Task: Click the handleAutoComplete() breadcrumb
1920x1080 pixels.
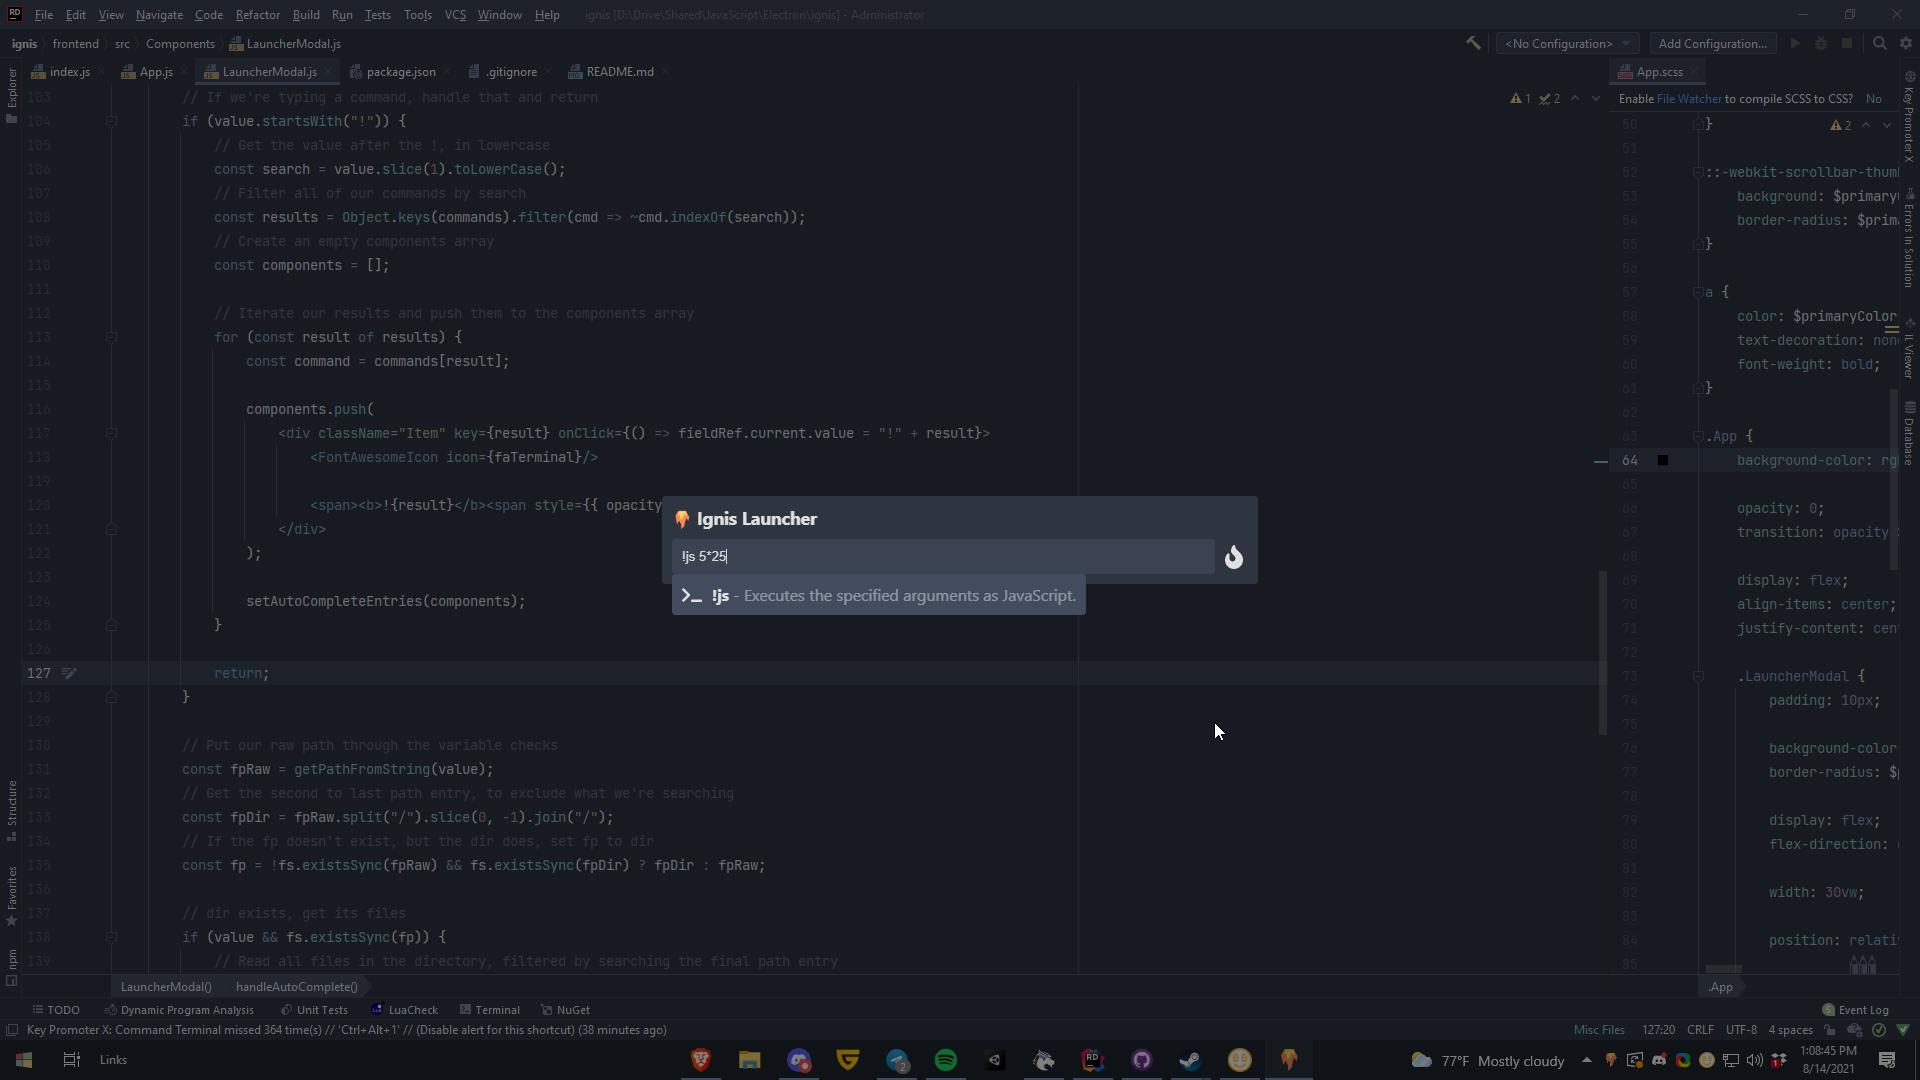Action: pyautogui.click(x=297, y=987)
